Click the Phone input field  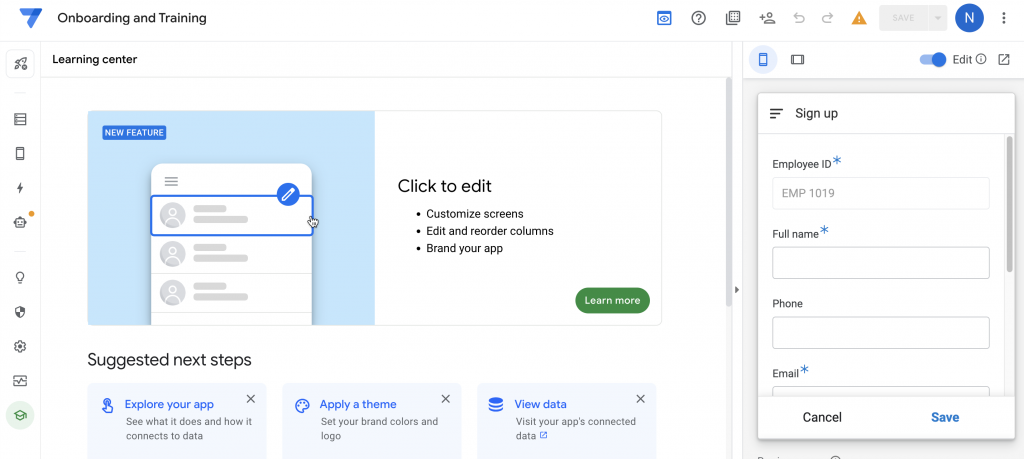[880, 333]
